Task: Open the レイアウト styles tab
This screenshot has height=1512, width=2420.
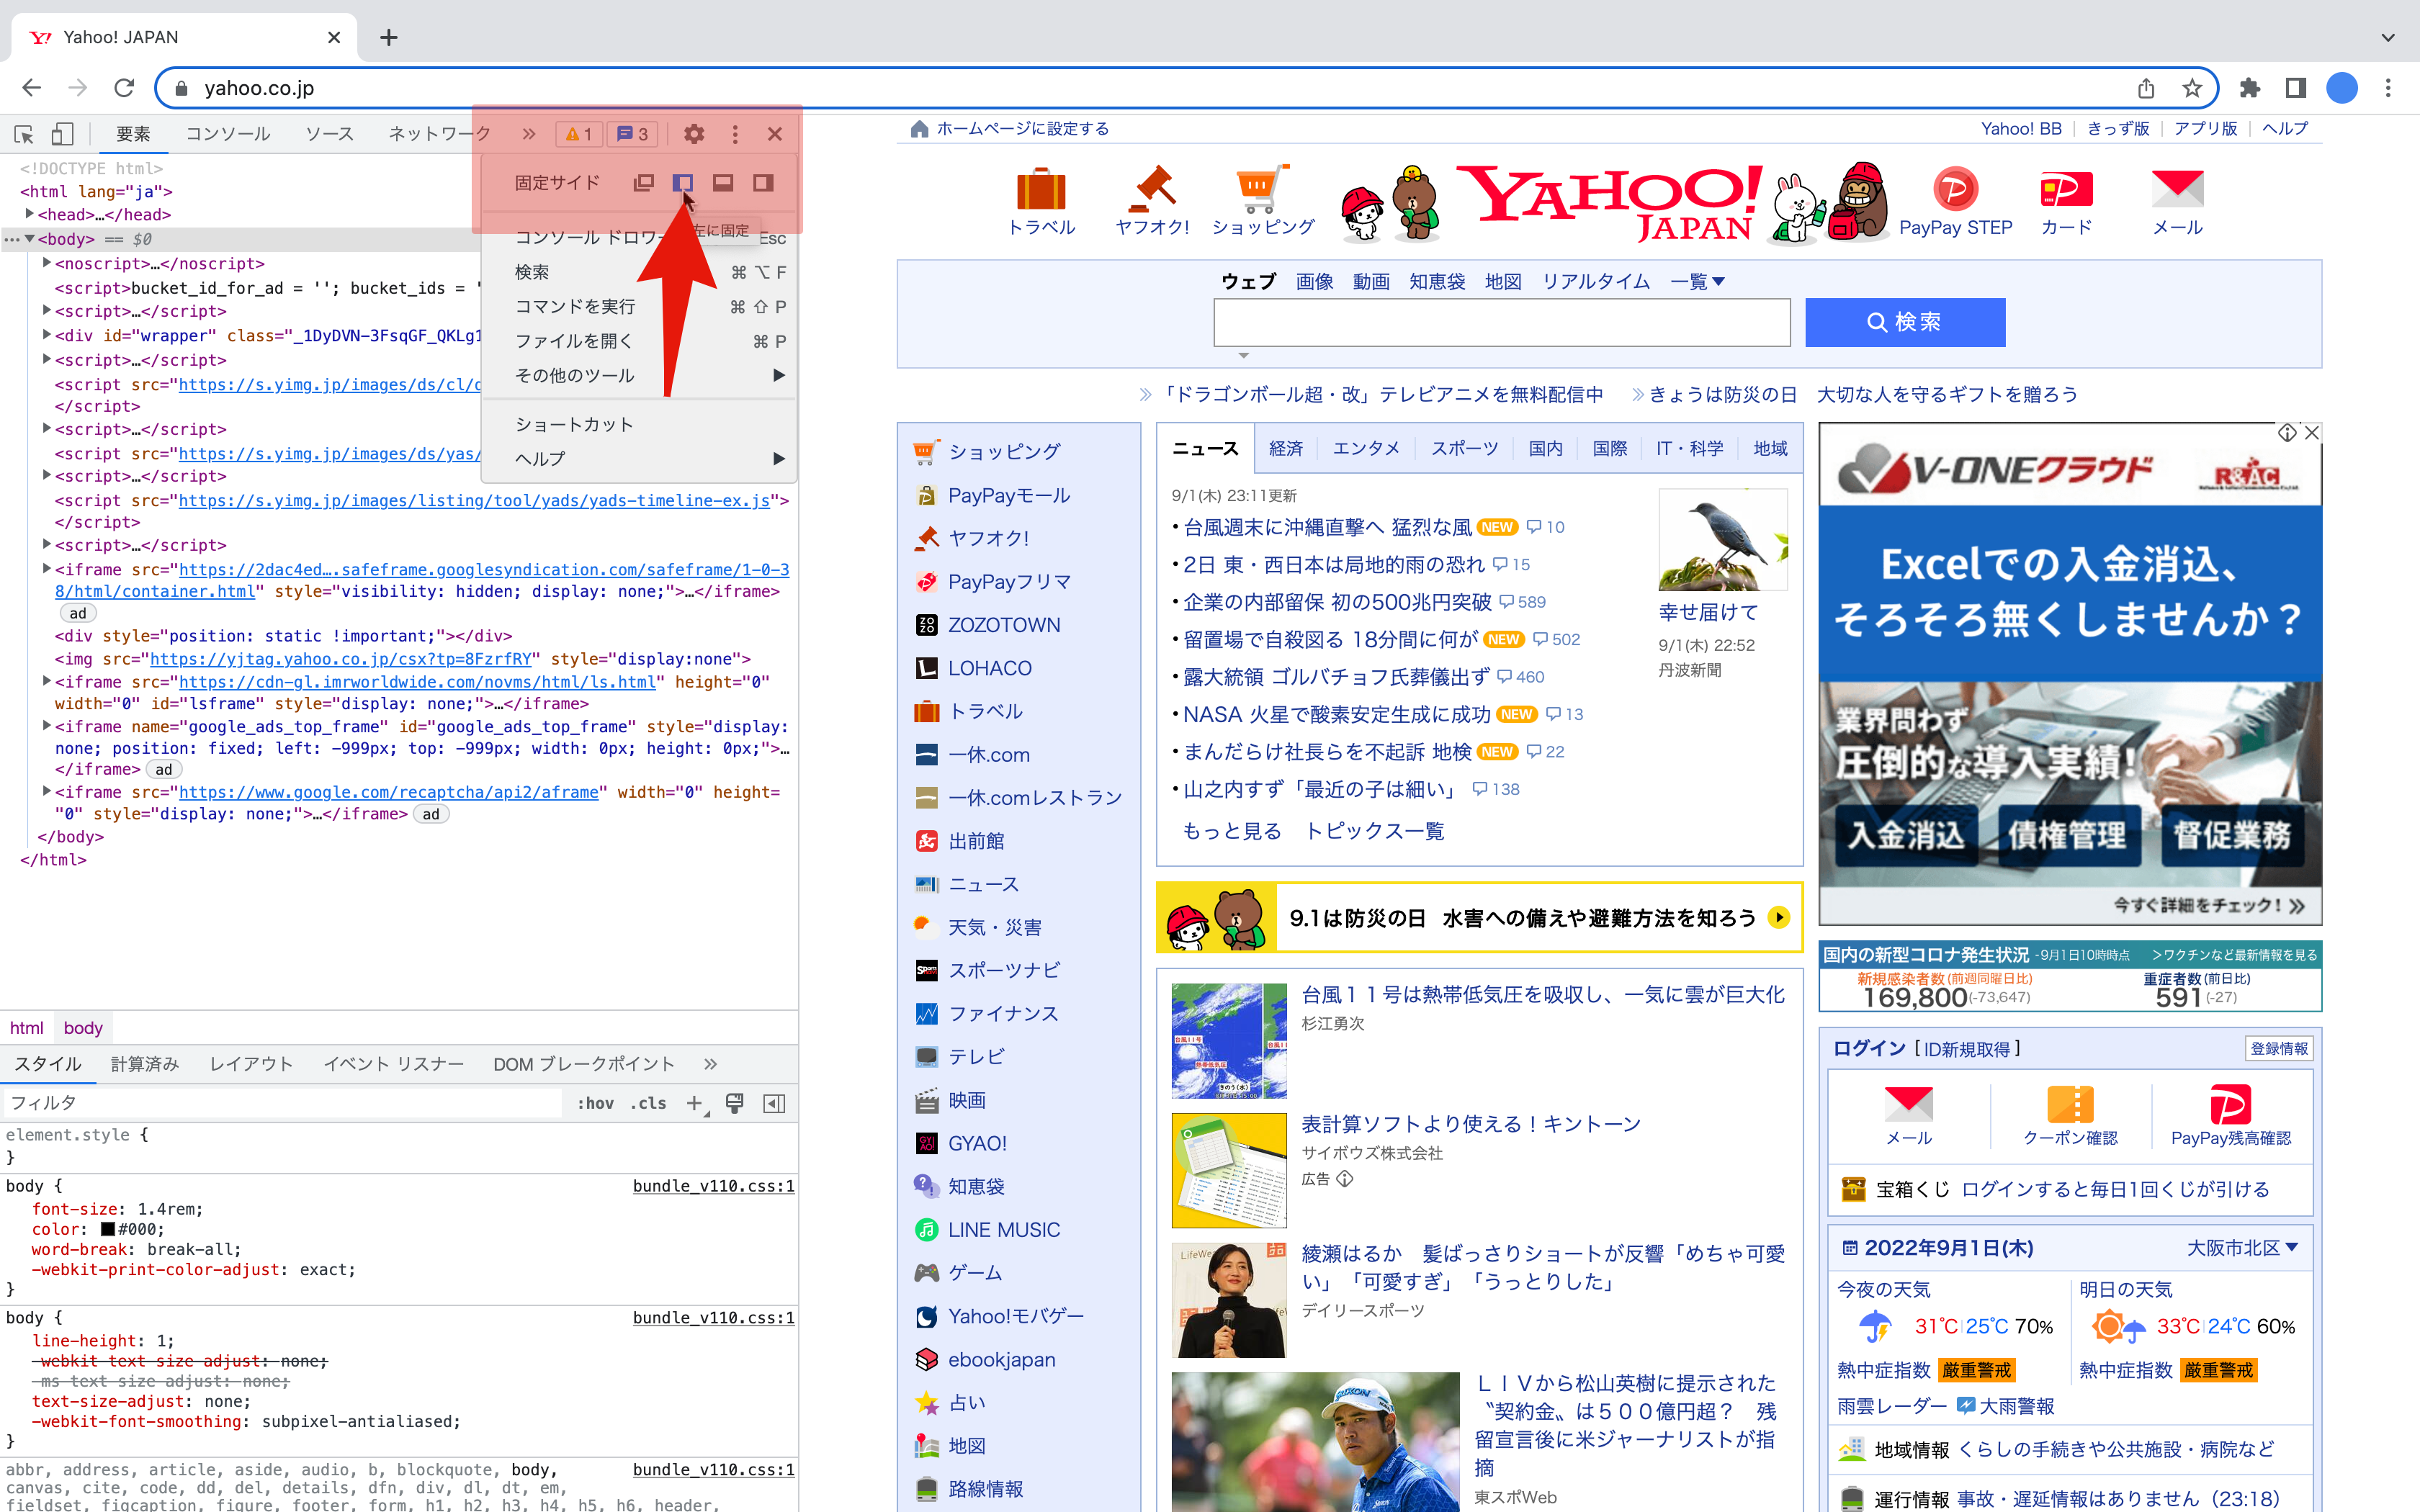Action: click(x=251, y=1064)
